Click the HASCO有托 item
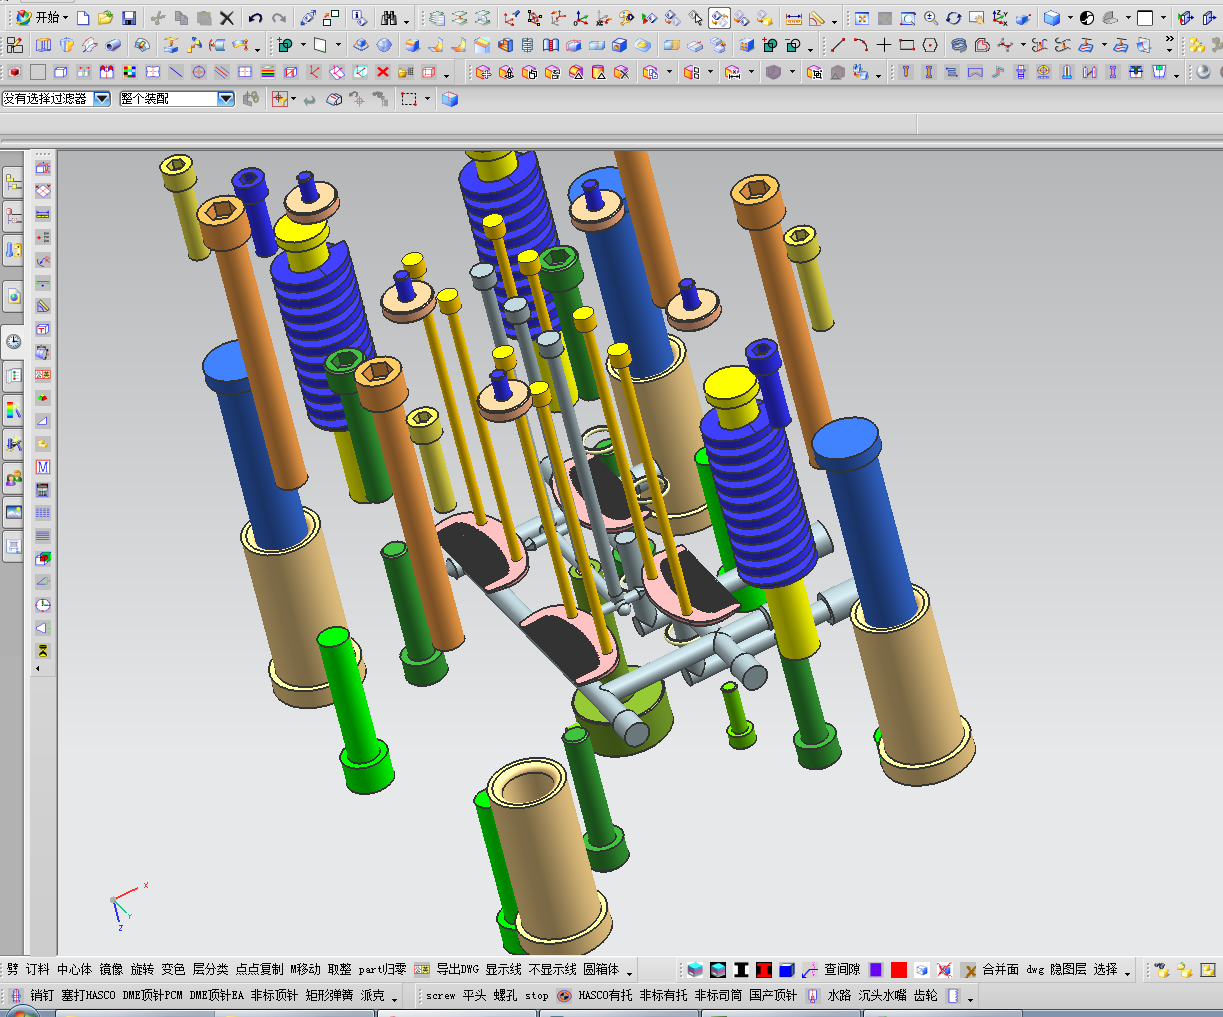 point(605,995)
